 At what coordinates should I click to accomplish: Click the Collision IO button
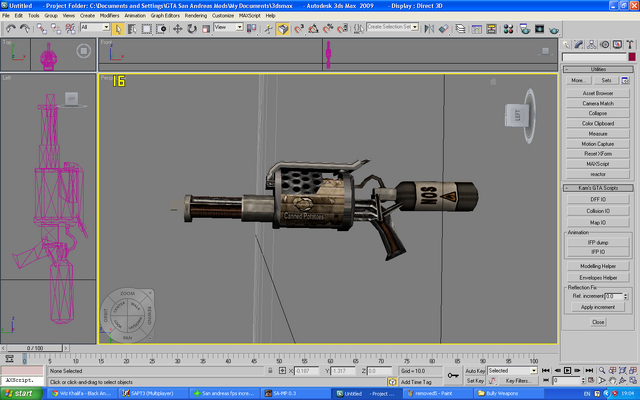(598, 211)
